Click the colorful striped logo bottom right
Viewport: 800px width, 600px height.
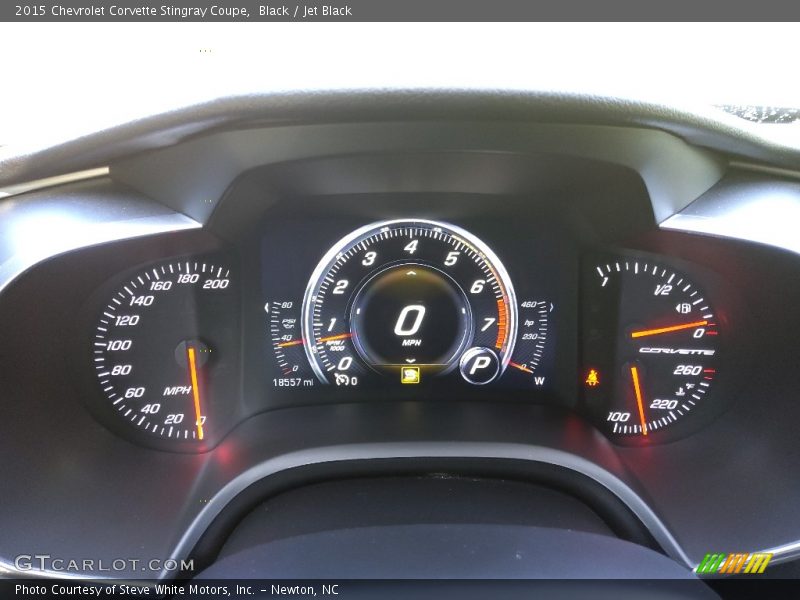(733, 563)
